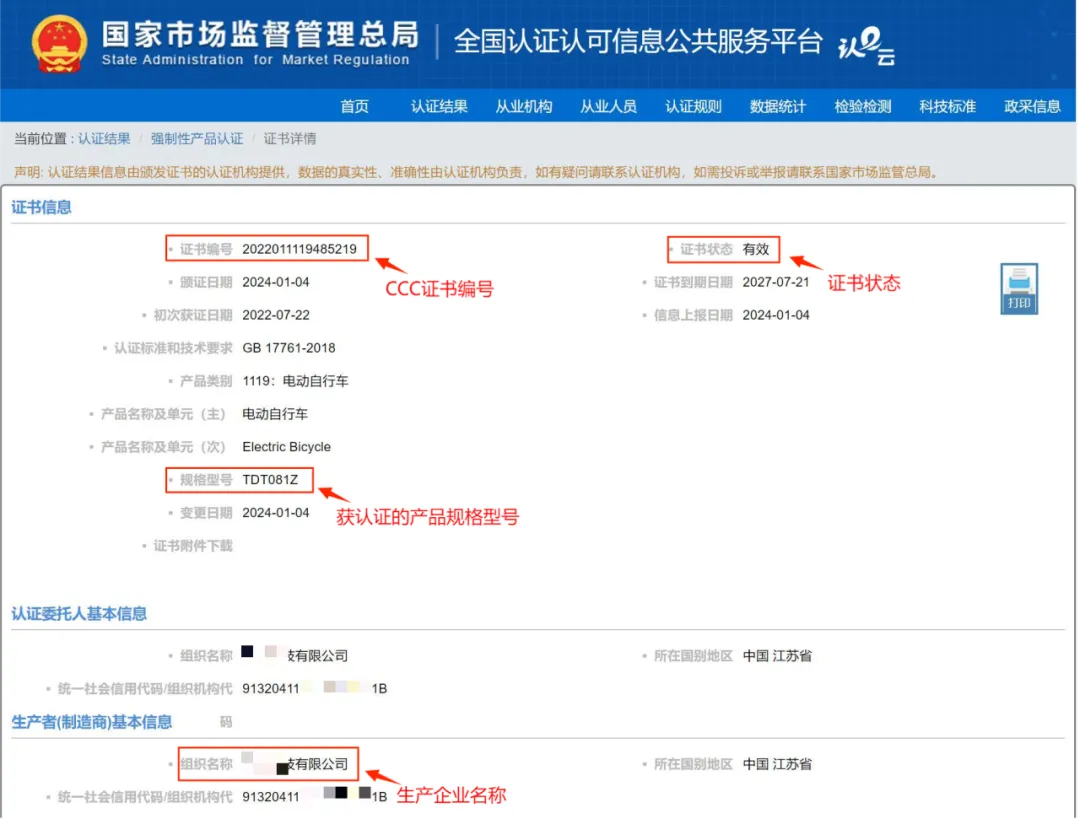Image resolution: width=1080 pixels, height=819 pixels.
Task: Open the 检验检测 section
Action: pyautogui.click(x=862, y=105)
